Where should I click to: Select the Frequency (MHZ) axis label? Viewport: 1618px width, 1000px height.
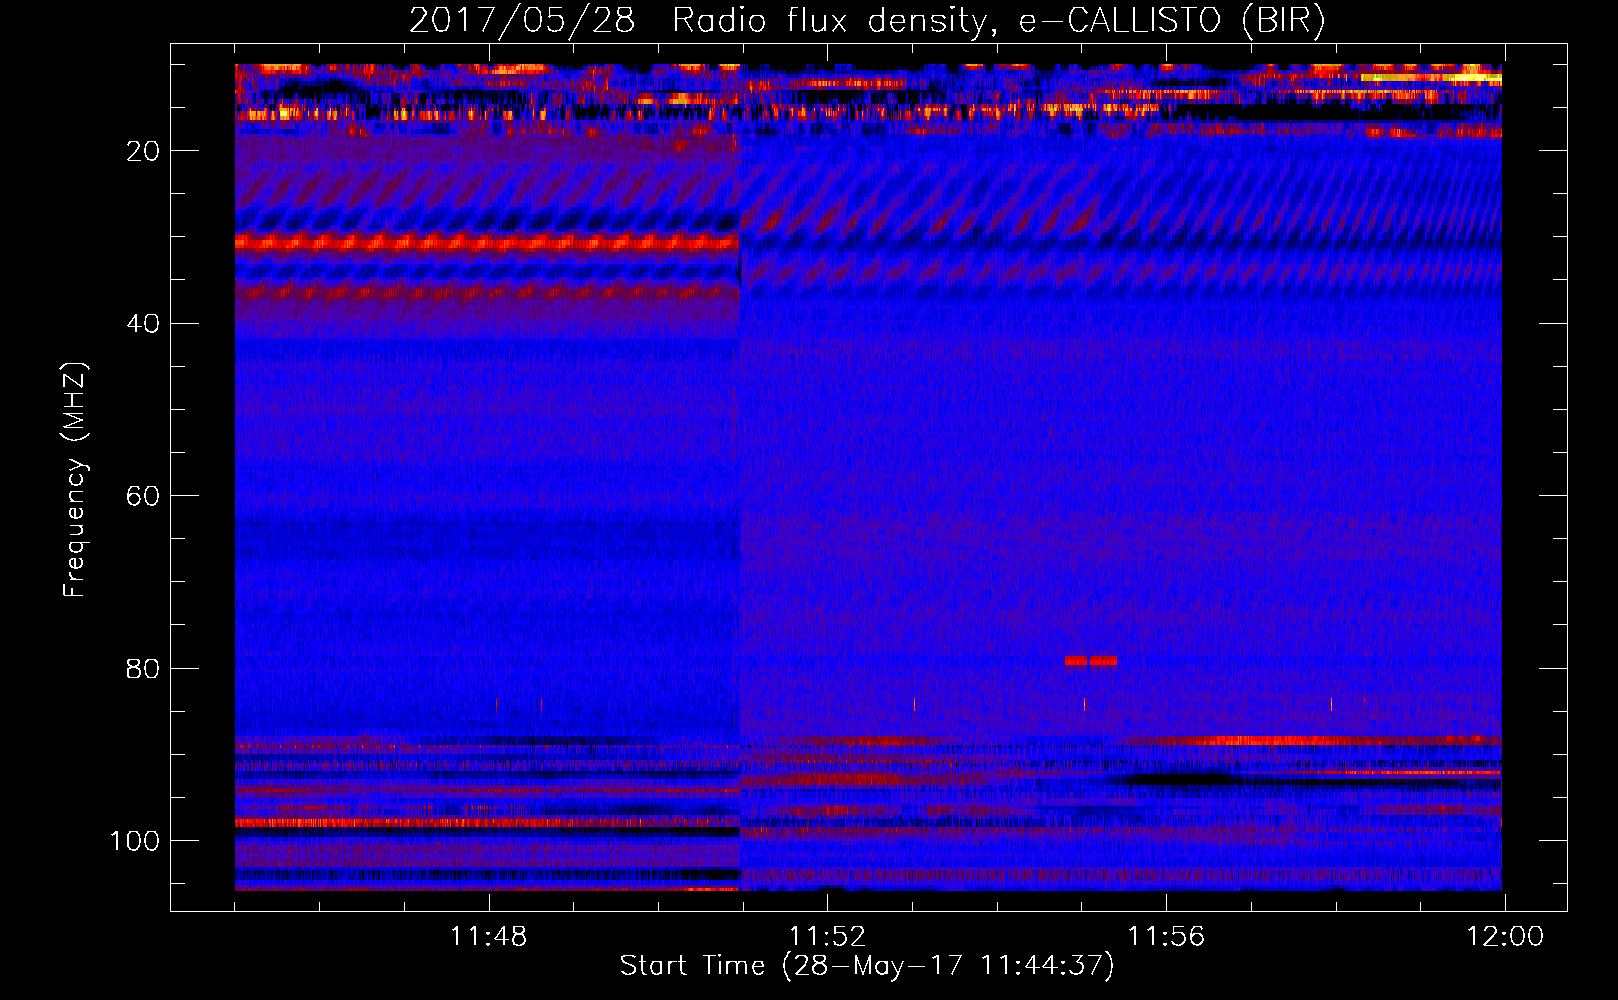point(75,480)
